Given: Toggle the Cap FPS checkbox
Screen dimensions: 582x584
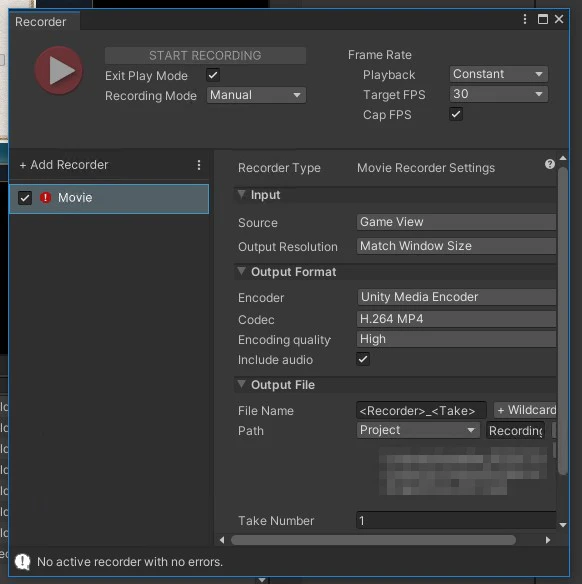Looking at the screenshot, I should click(456, 114).
